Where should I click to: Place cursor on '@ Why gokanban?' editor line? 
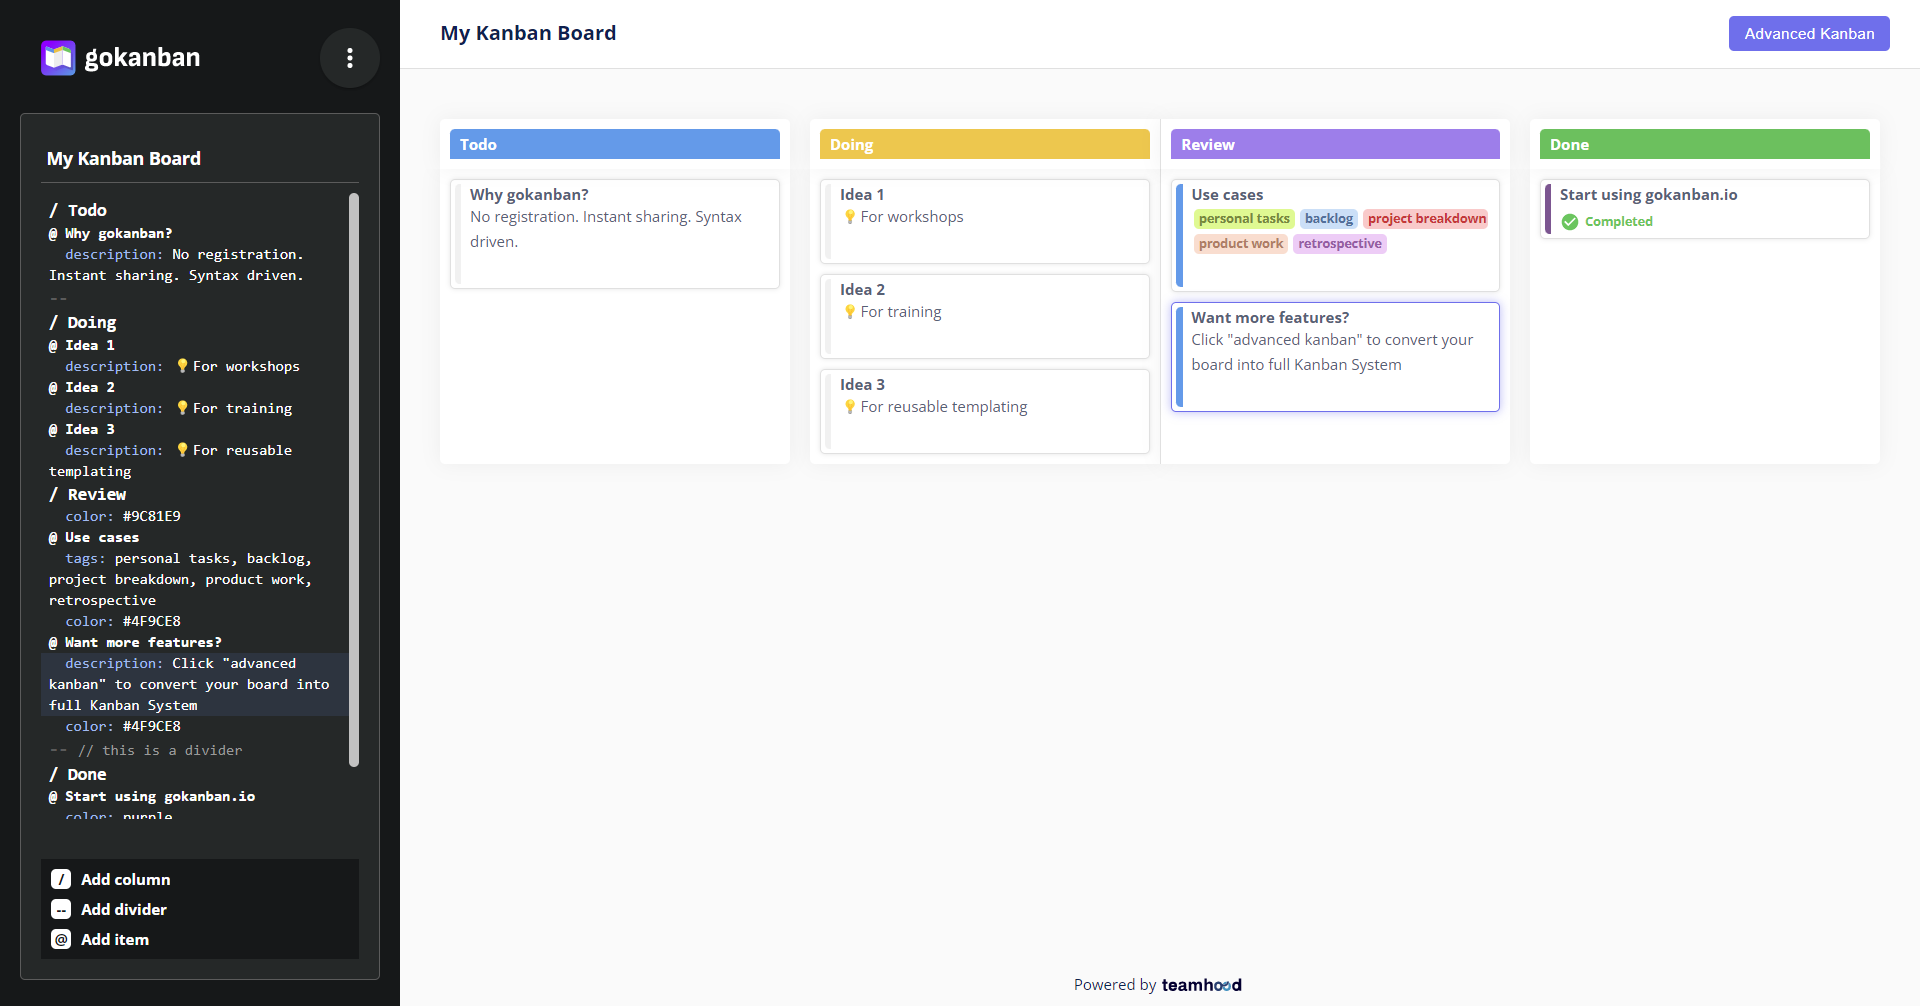(x=110, y=233)
